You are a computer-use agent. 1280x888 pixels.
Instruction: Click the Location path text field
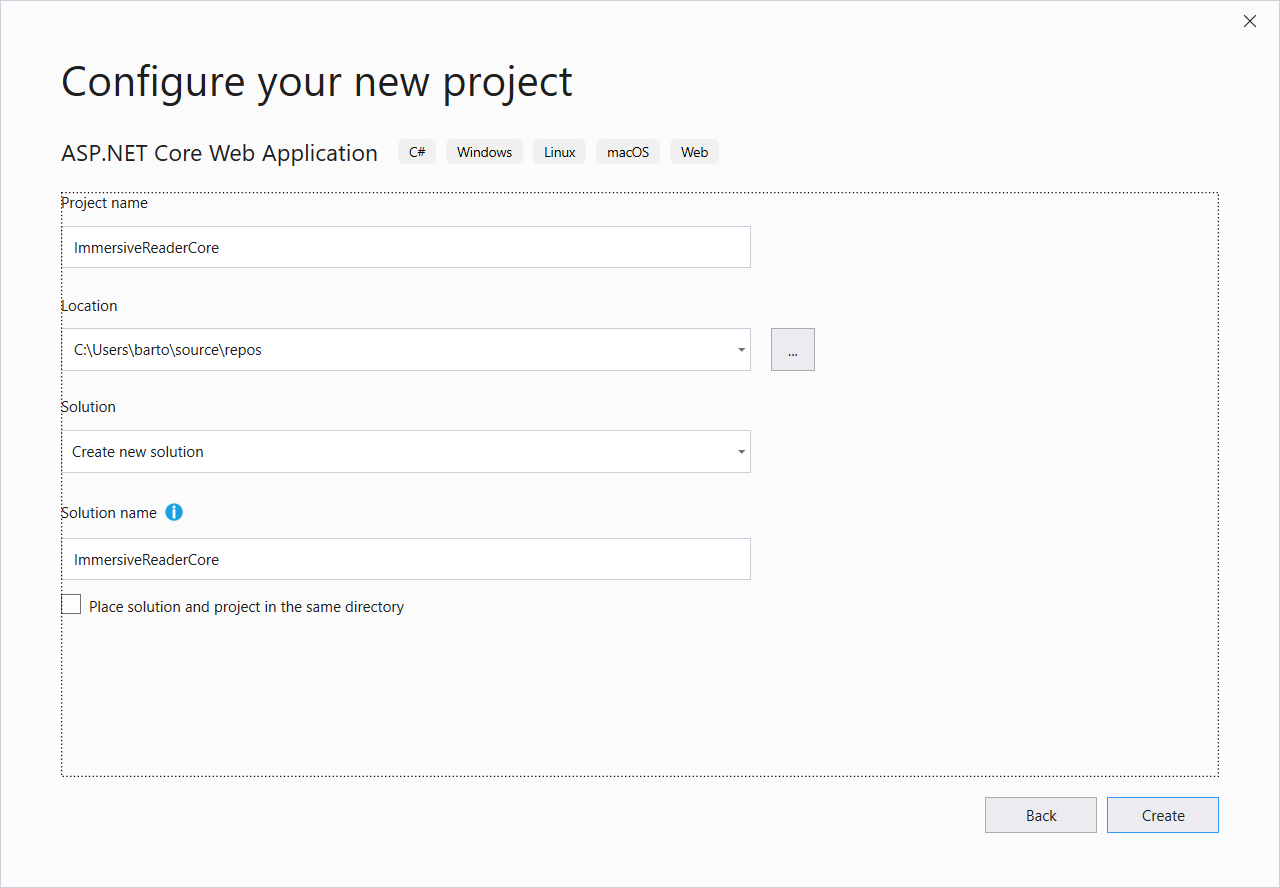click(395, 350)
